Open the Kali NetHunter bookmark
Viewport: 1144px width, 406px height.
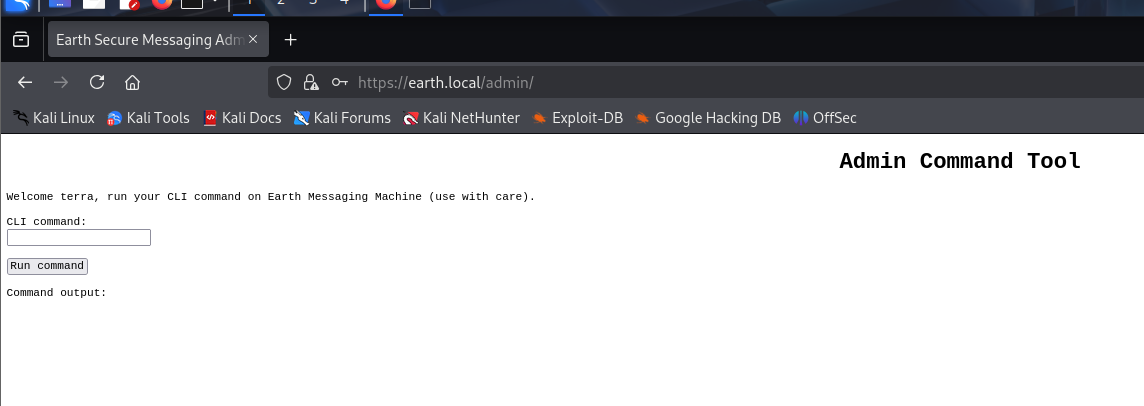click(461, 118)
